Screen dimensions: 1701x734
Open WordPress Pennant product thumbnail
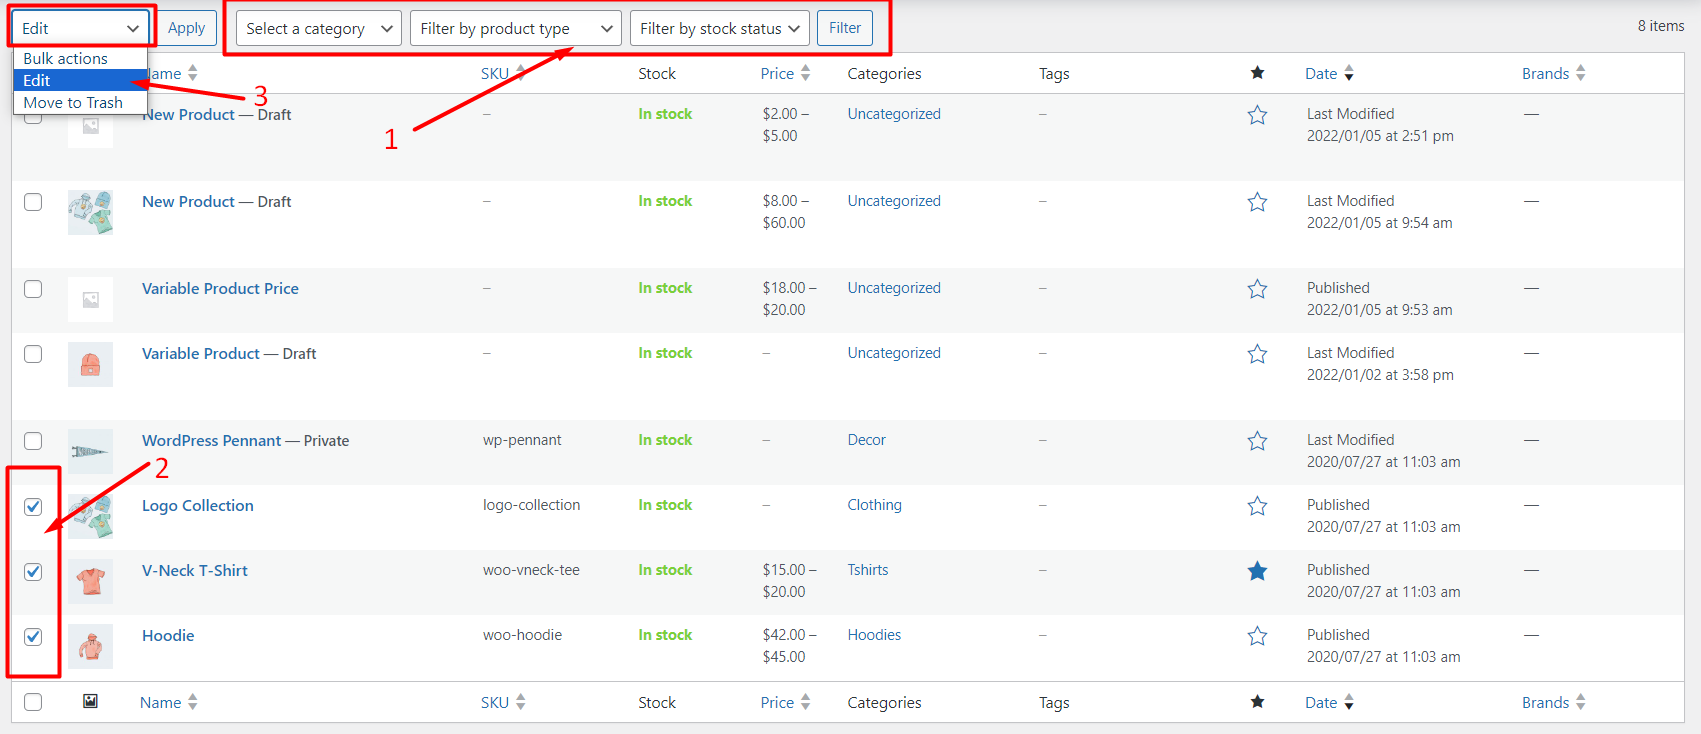[90, 451]
